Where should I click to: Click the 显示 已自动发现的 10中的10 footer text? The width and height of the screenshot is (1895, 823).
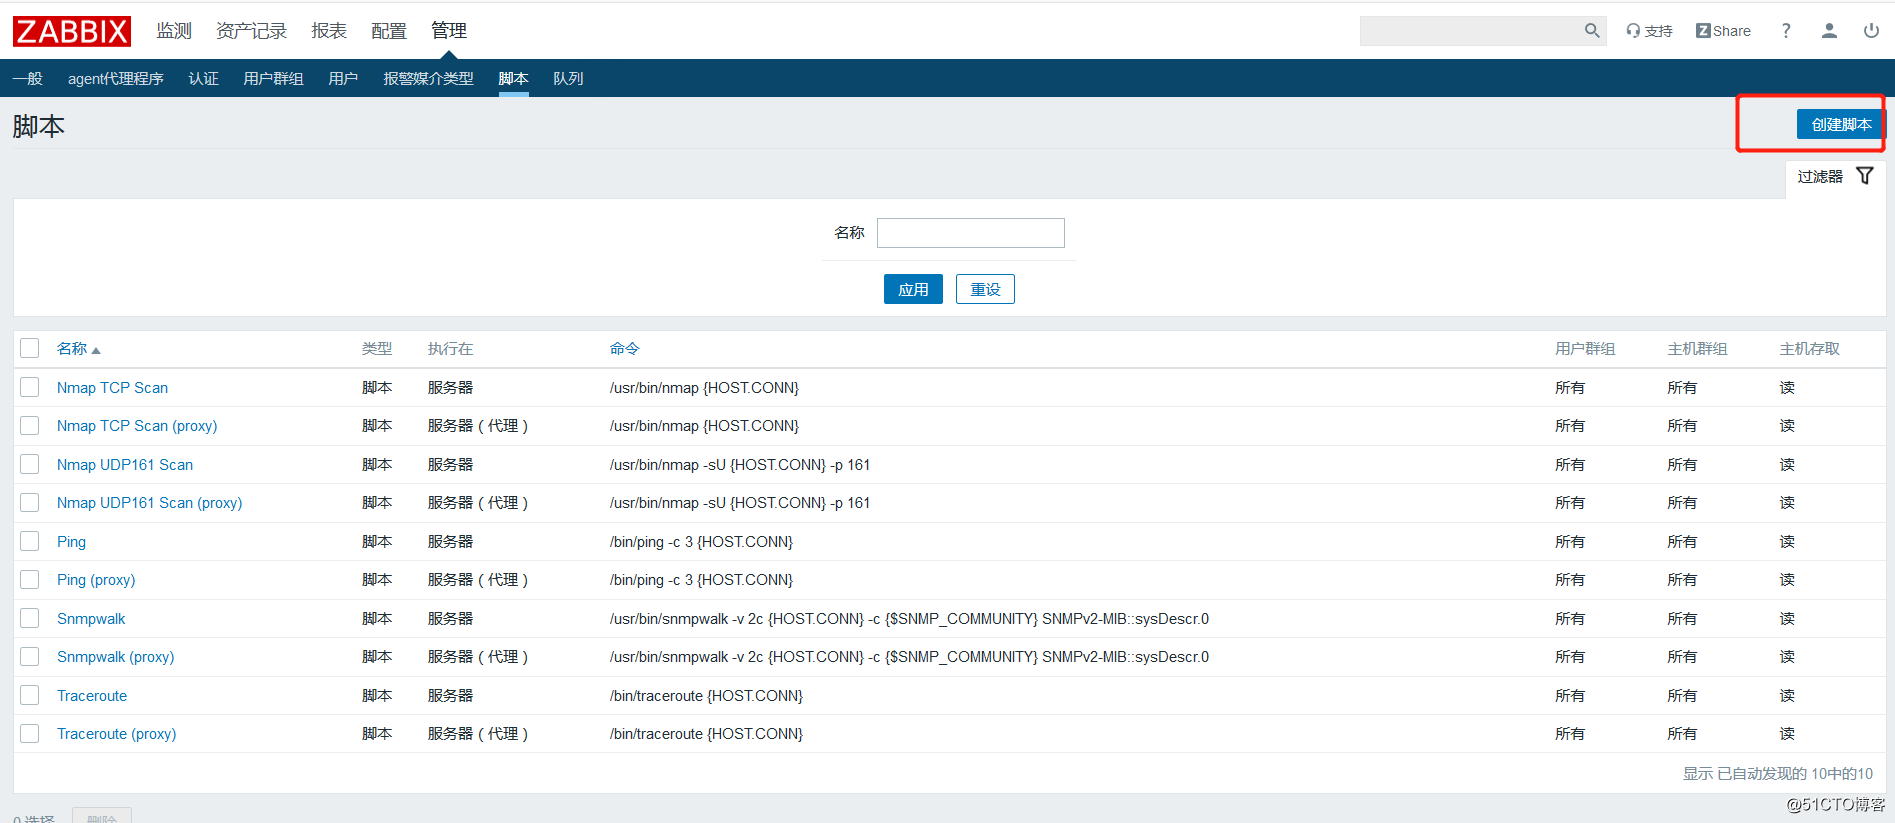click(1778, 773)
